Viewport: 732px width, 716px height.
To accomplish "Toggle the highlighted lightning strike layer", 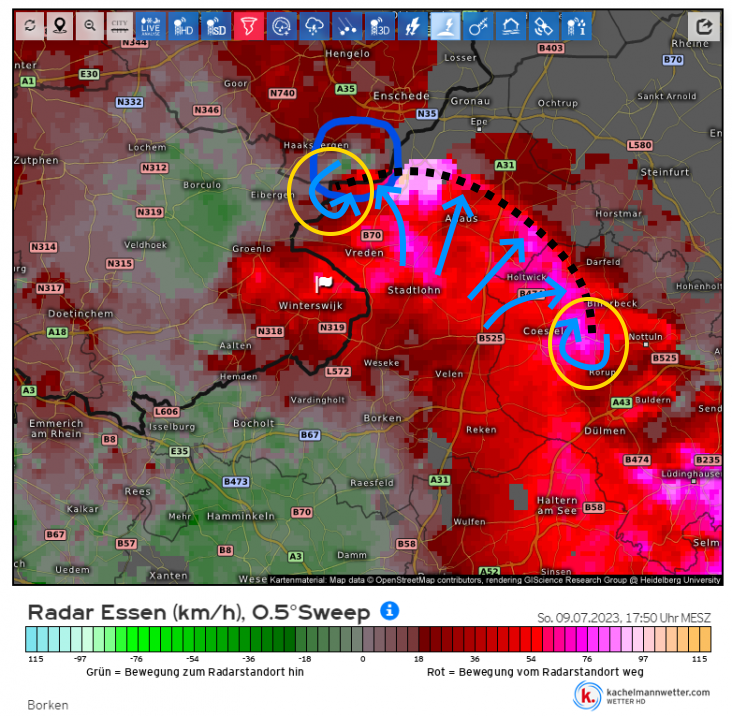I will [x=445, y=26].
